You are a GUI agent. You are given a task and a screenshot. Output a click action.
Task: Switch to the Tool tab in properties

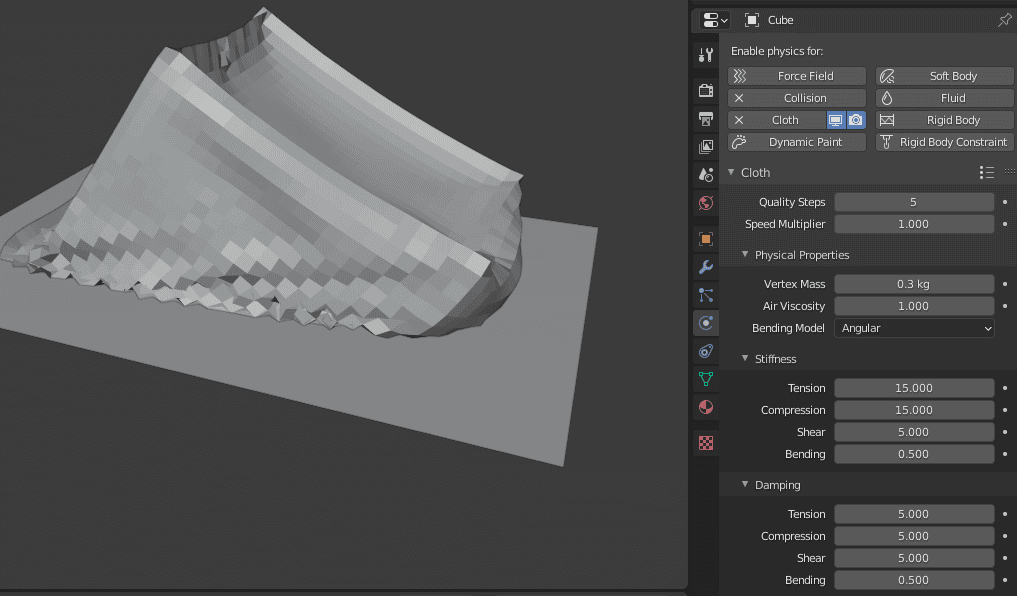(x=705, y=55)
